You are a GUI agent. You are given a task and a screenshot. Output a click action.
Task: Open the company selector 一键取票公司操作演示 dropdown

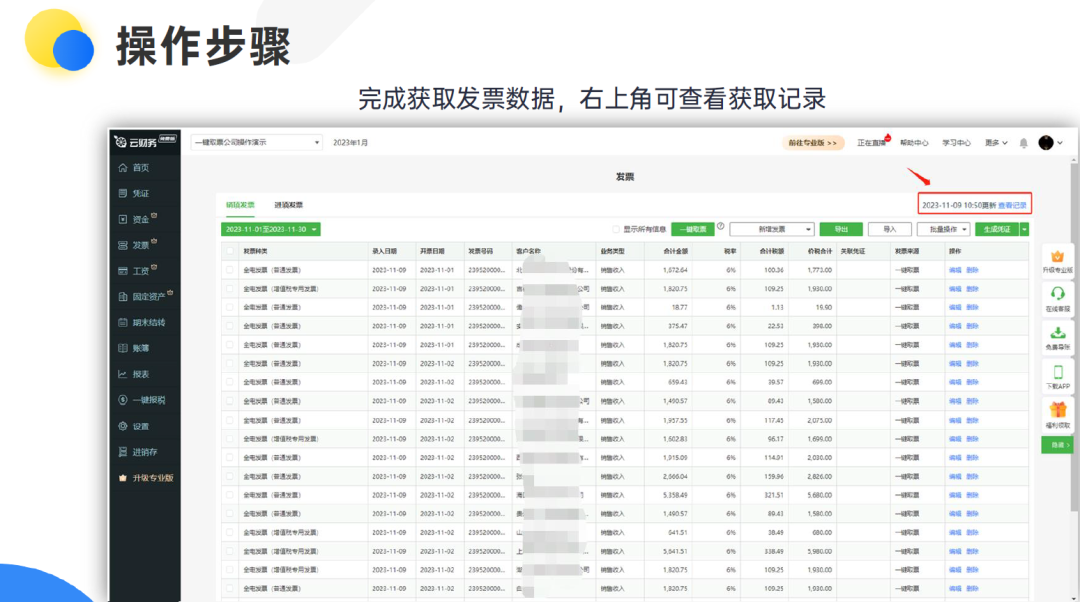256,143
